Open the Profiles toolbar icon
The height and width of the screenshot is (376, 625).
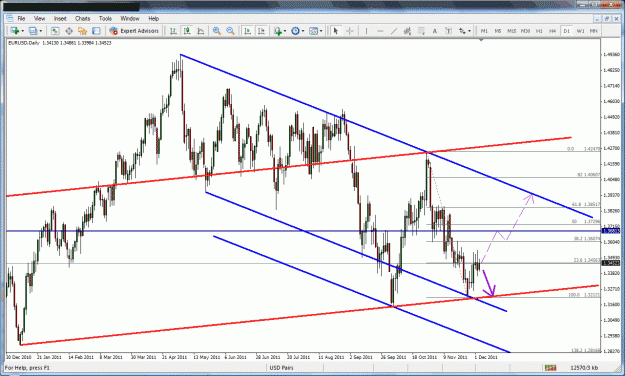[x=33, y=31]
